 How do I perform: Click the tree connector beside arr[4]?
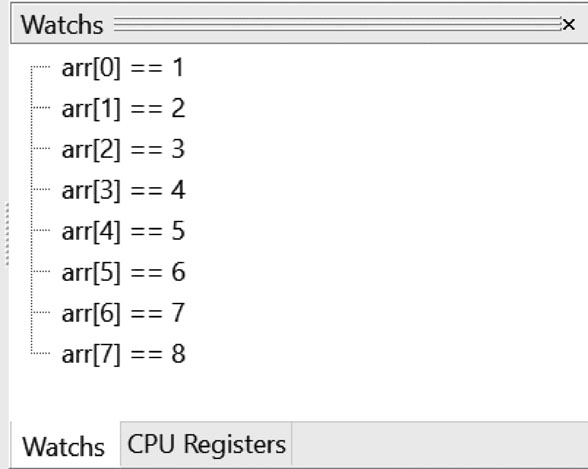[x=40, y=231]
